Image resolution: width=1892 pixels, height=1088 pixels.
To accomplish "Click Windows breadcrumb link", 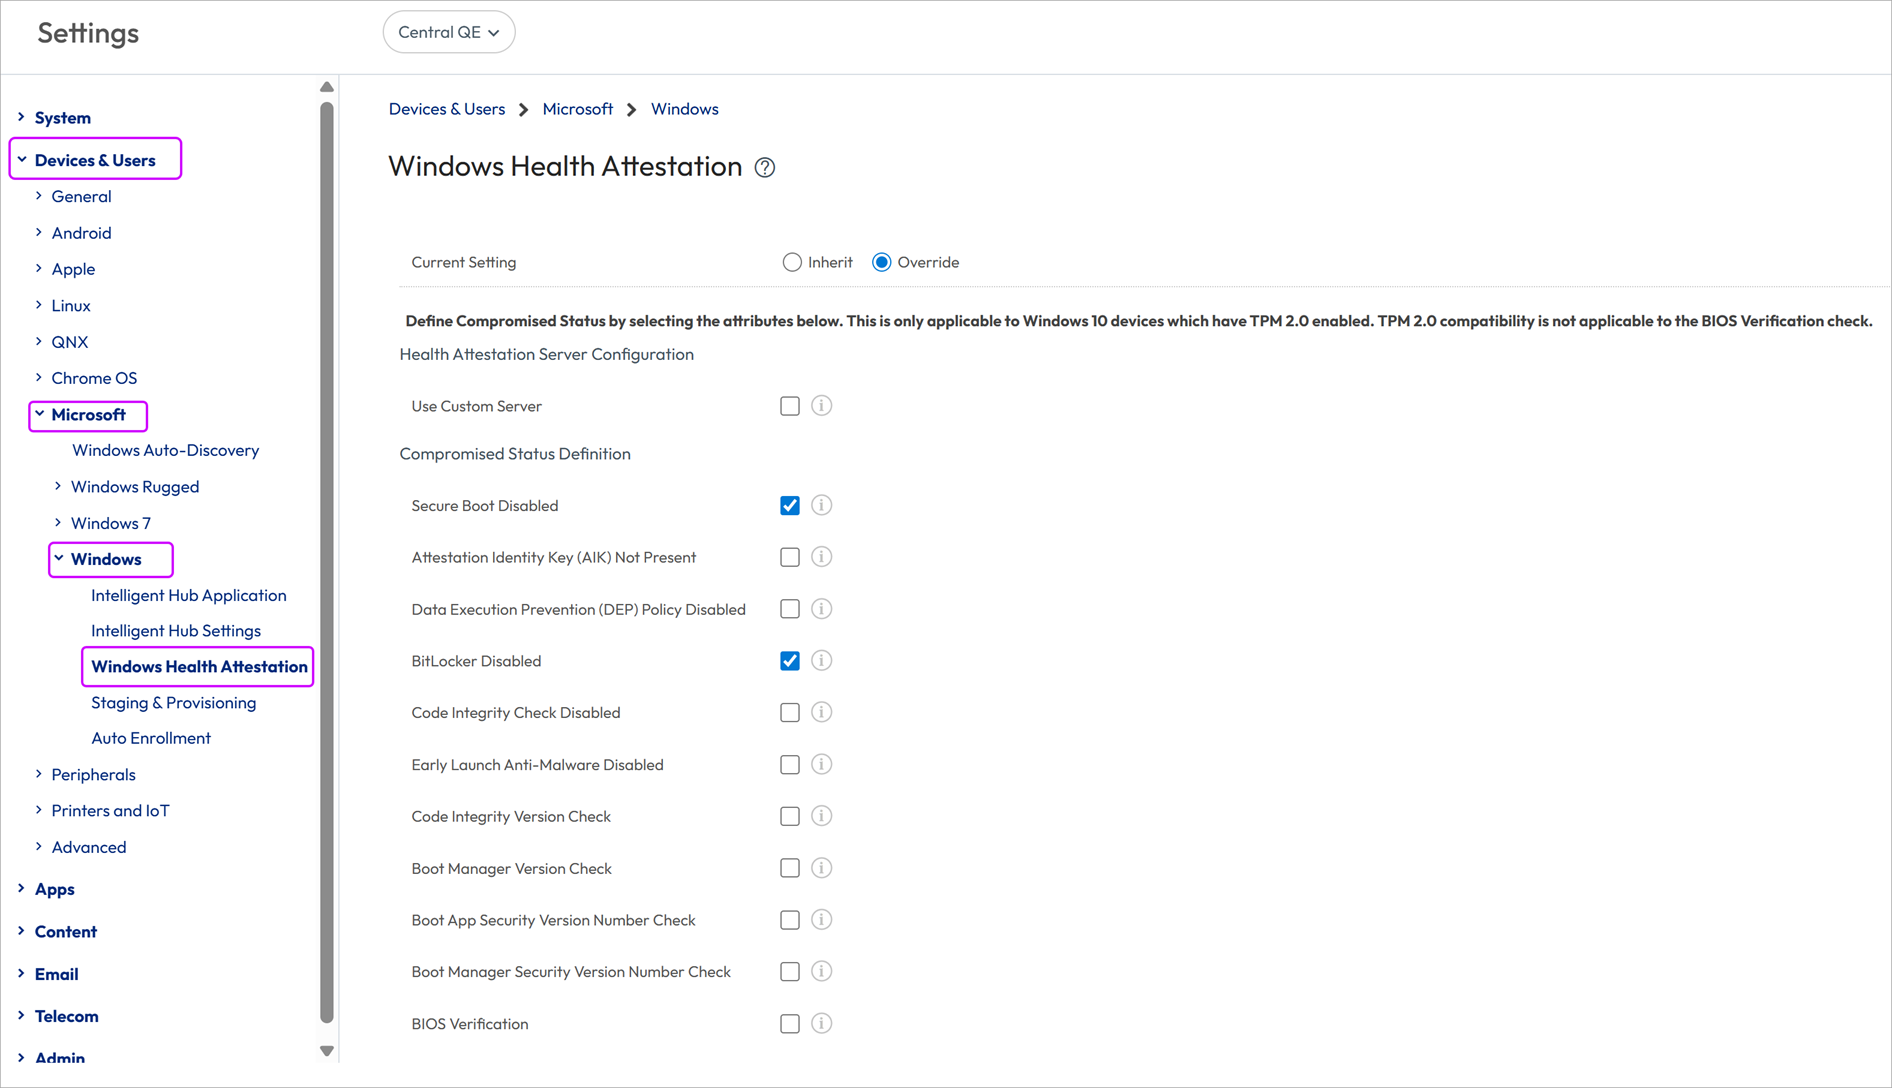I will [685, 109].
